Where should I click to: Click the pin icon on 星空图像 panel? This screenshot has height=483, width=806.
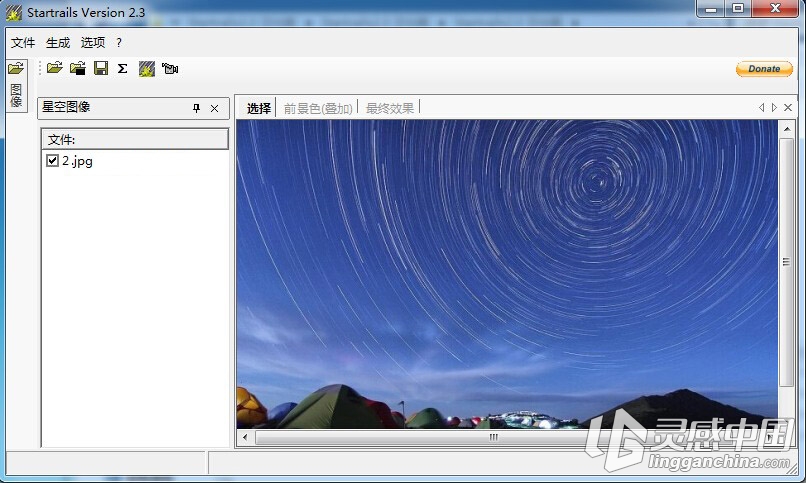(196, 108)
